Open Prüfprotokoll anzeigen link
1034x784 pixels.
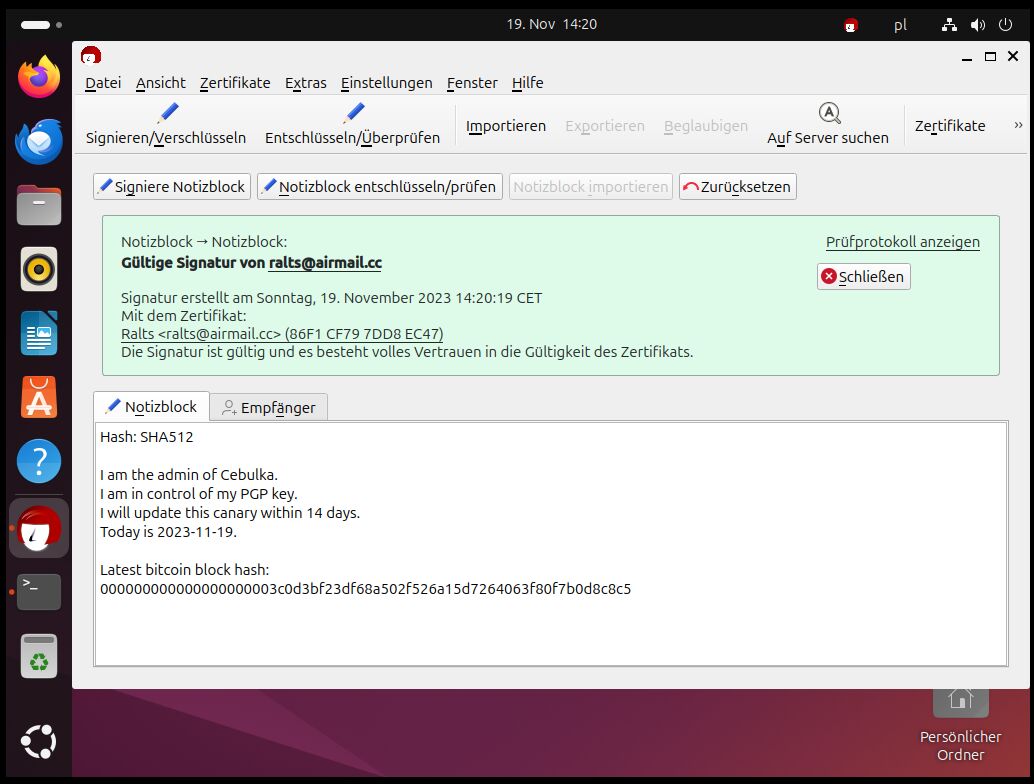[902, 242]
